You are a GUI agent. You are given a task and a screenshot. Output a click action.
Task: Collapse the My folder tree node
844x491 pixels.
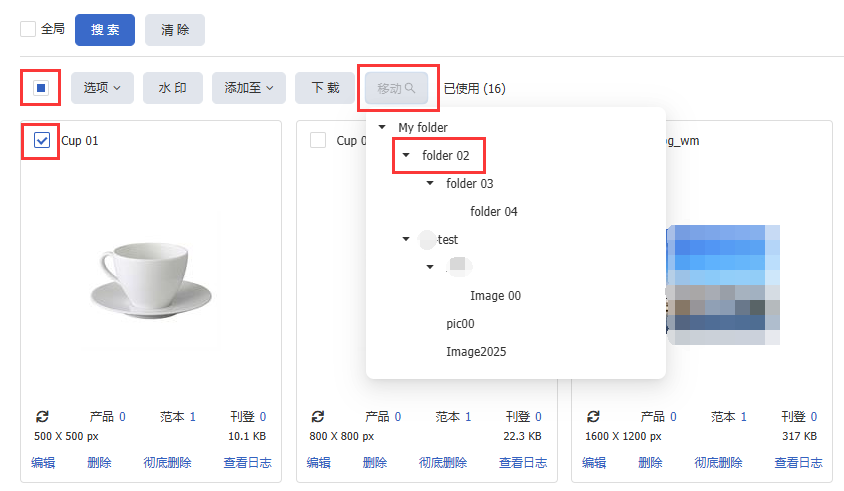tap(382, 127)
